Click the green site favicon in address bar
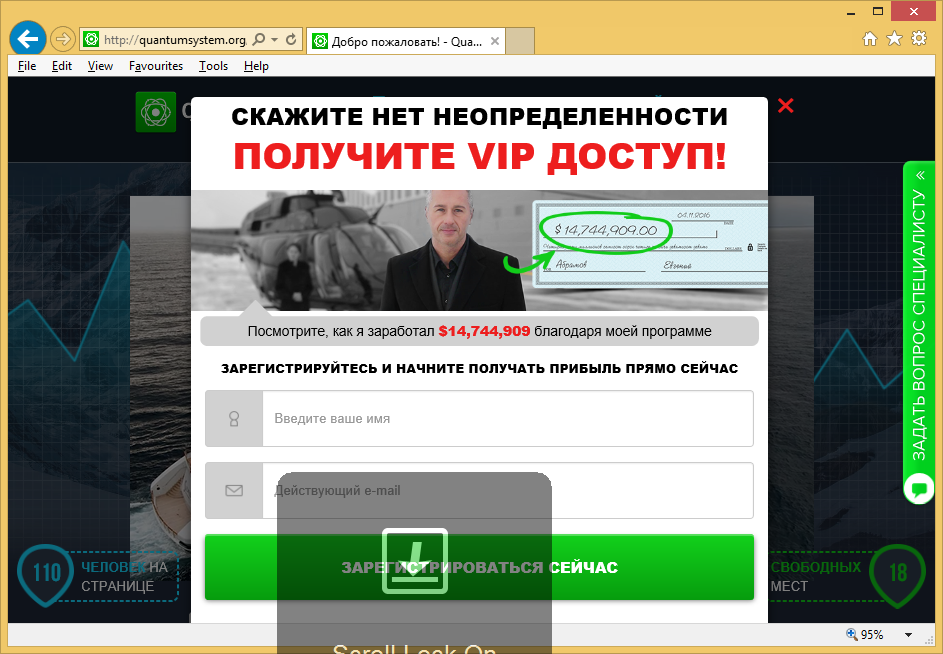Viewport: 943px width, 654px height. [91, 40]
